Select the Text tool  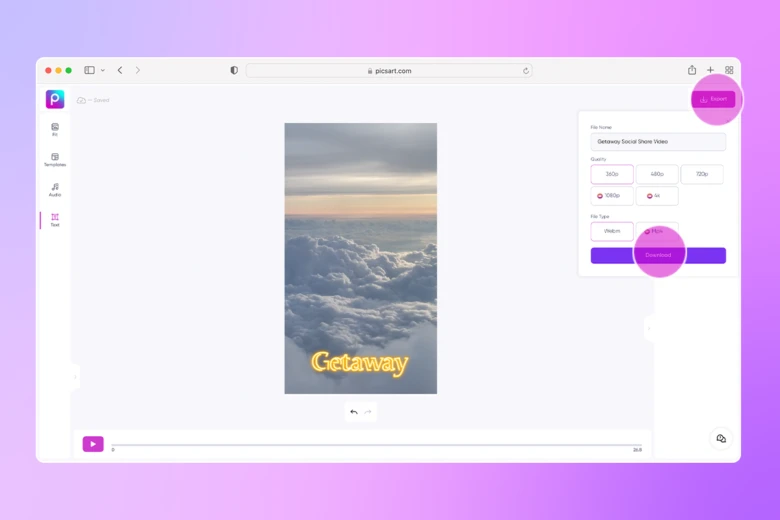pos(55,219)
